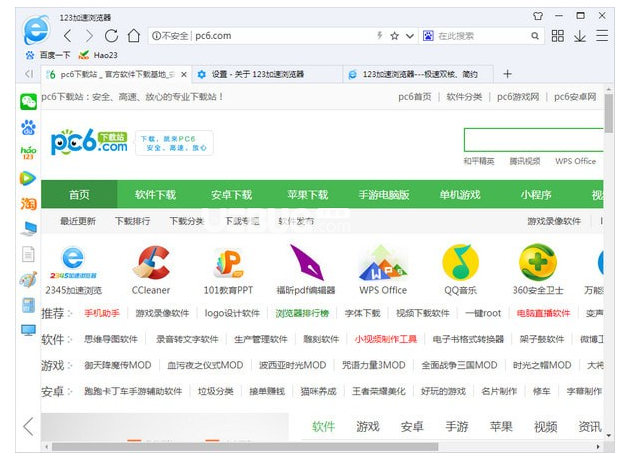Close the pc6下载站 tab
This screenshot has height=460, width=623.
click(x=184, y=74)
